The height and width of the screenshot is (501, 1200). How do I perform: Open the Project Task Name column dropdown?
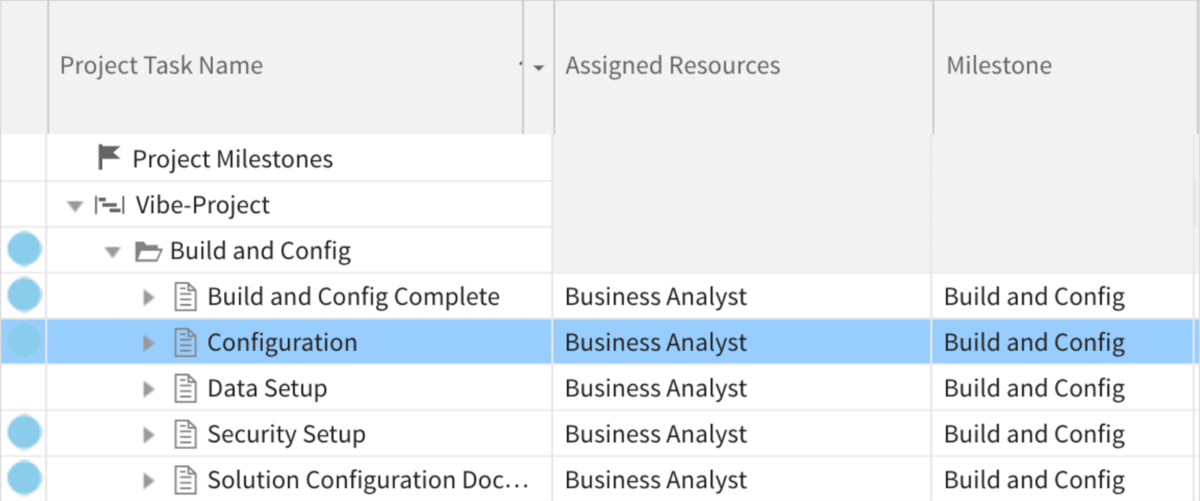click(x=539, y=67)
